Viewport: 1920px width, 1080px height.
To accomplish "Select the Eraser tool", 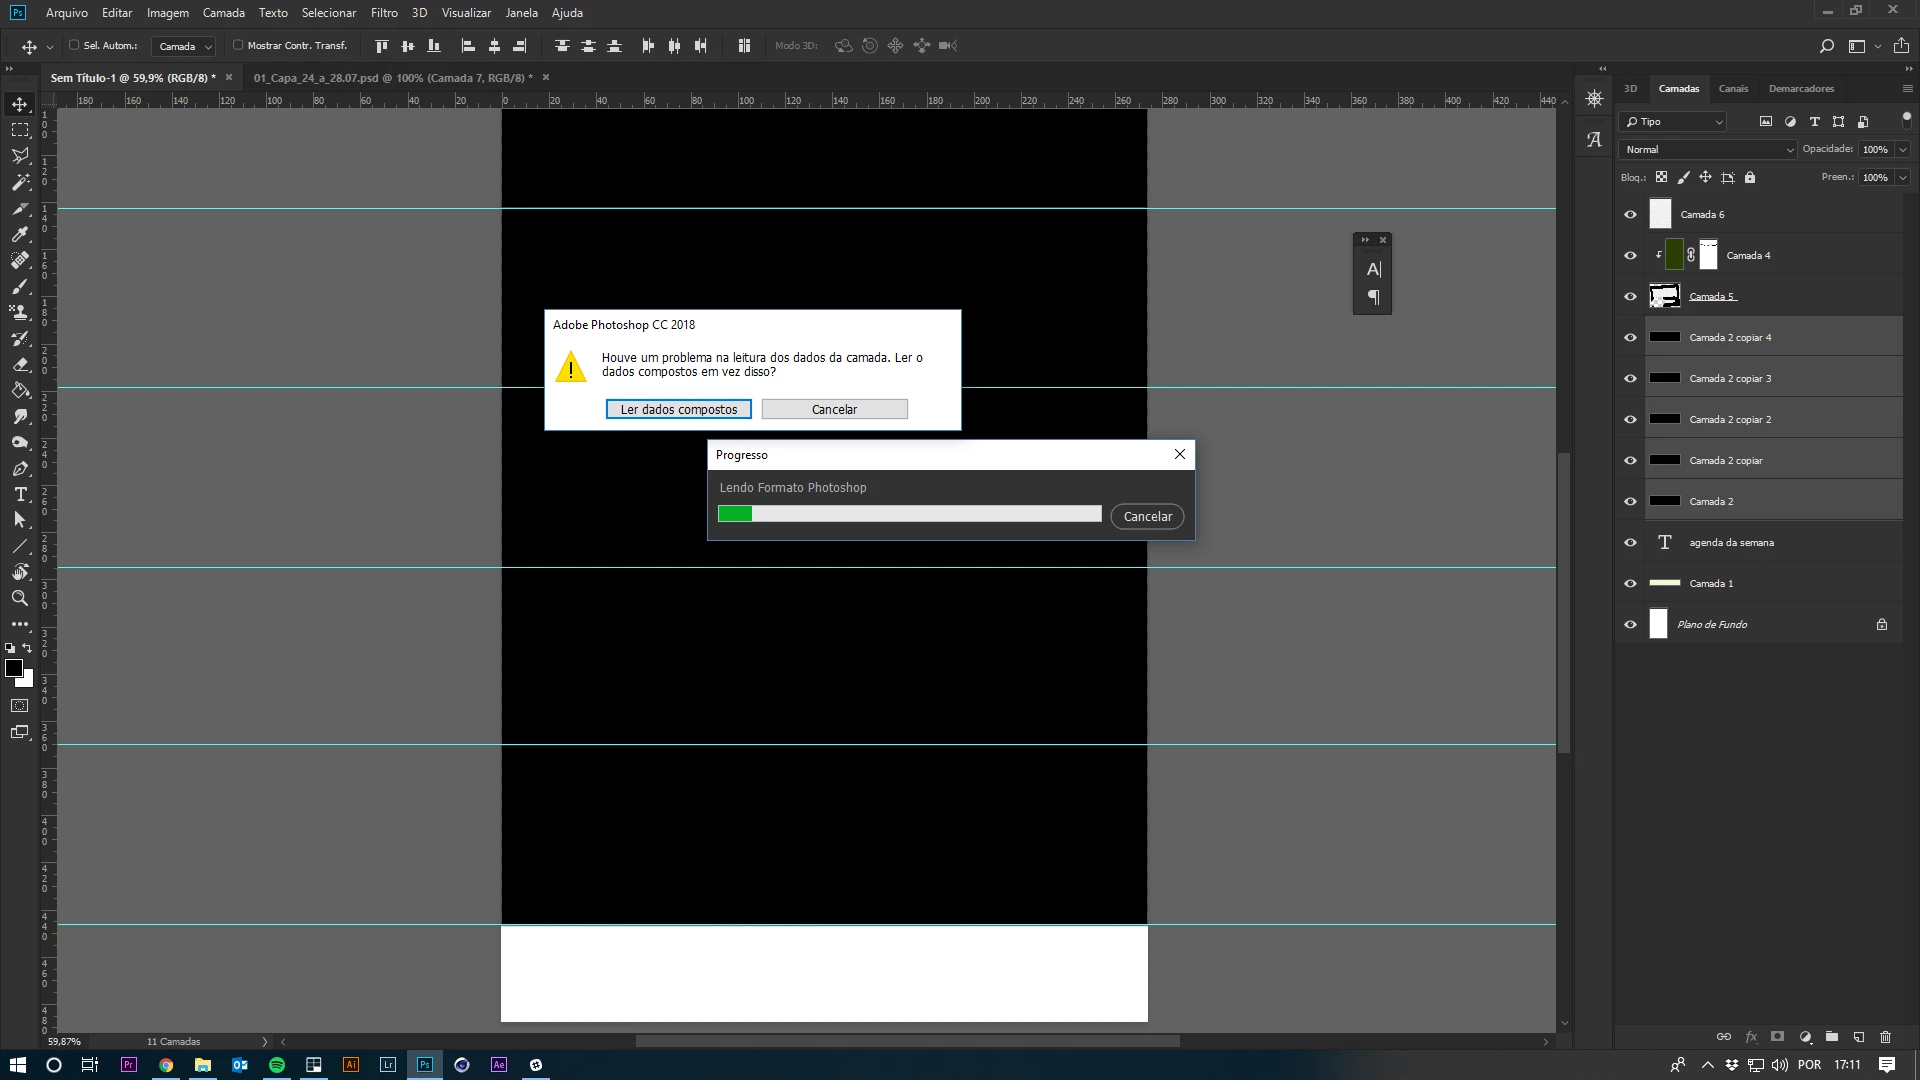I will [20, 365].
